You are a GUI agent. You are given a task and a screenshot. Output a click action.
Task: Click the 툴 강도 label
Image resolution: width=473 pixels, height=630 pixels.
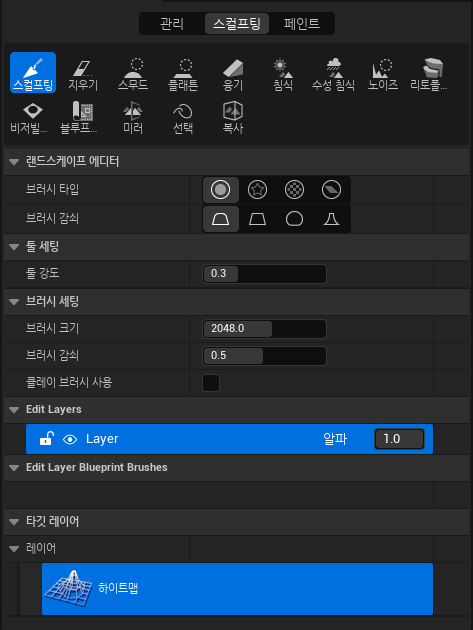[43, 274]
